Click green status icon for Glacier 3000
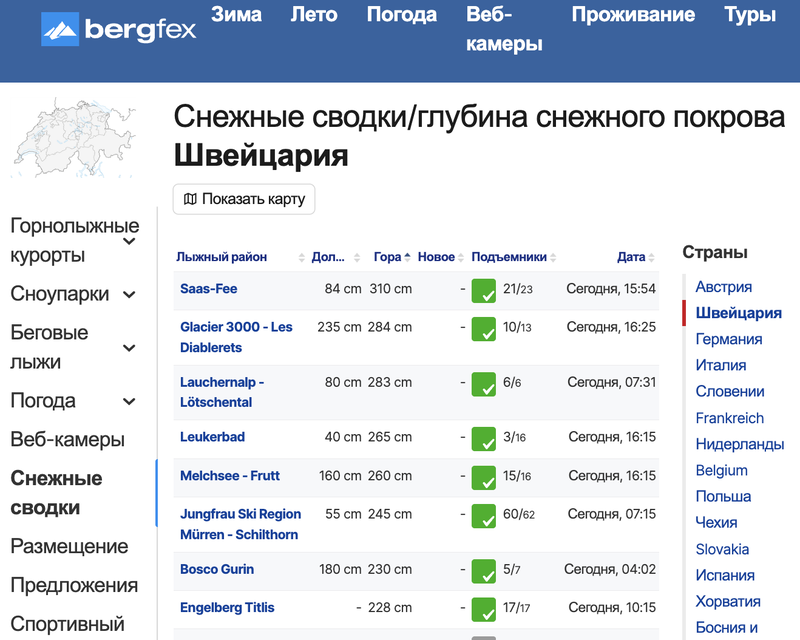 pyautogui.click(x=484, y=329)
